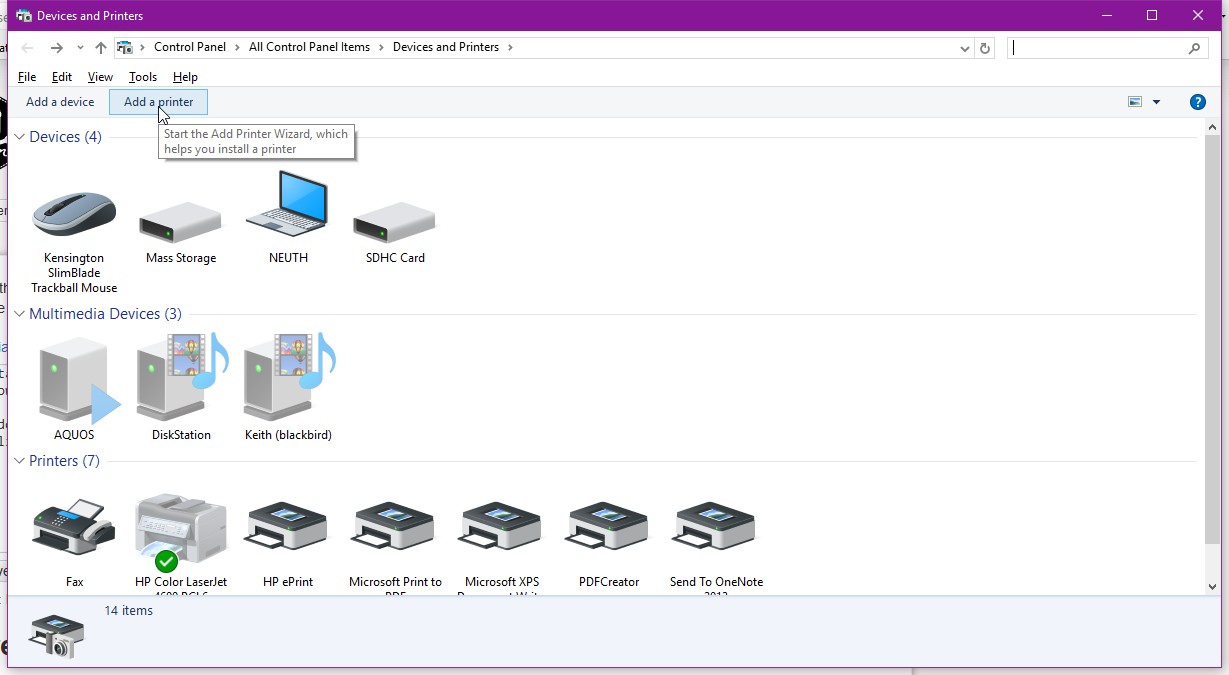Select the SDHC Card device icon
The image size is (1229, 675).
click(x=395, y=221)
